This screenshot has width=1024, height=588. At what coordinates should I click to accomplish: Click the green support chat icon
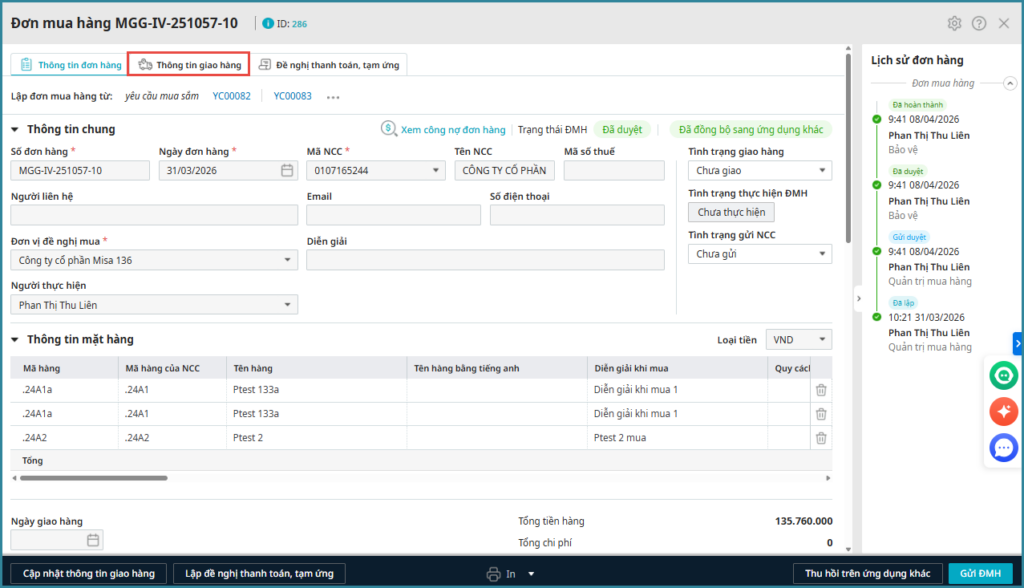coord(1003,375)
